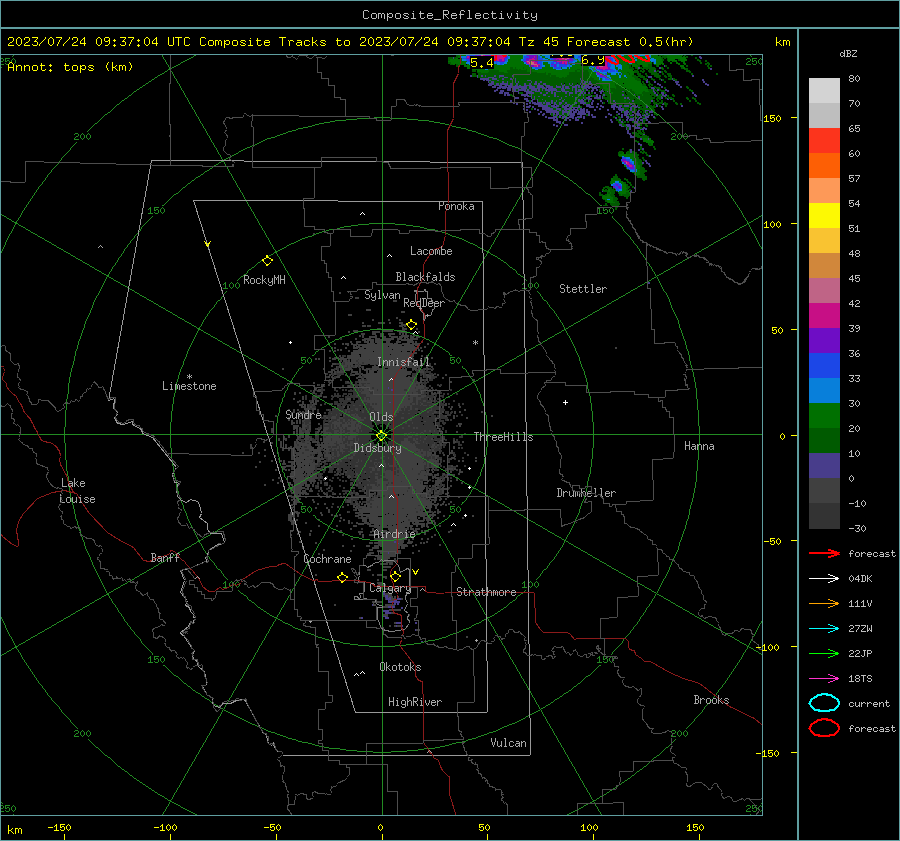
Task: Click the yellow diamond marker below Cochrane
Action: pyautogui.click(x=342, y=577)
